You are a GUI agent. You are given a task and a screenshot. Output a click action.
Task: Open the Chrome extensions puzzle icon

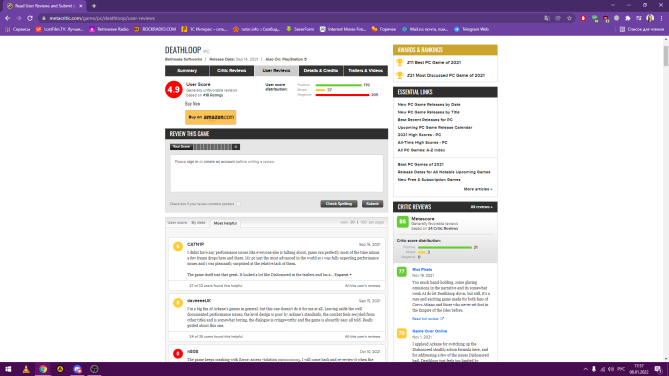point(628,18)
